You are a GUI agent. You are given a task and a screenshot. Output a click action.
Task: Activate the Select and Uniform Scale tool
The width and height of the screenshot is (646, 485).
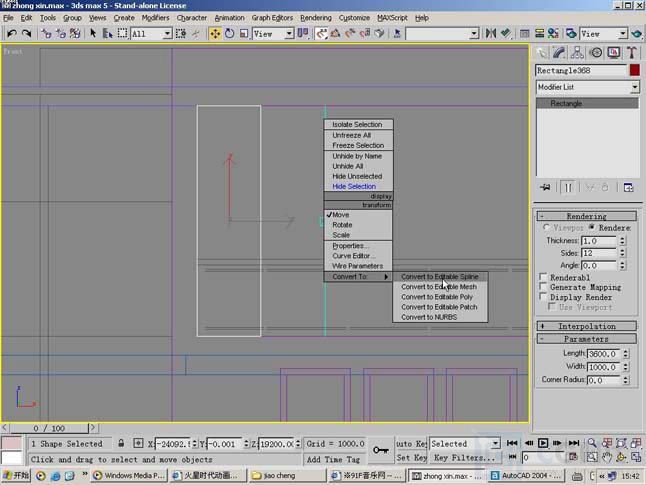[244, 33]
